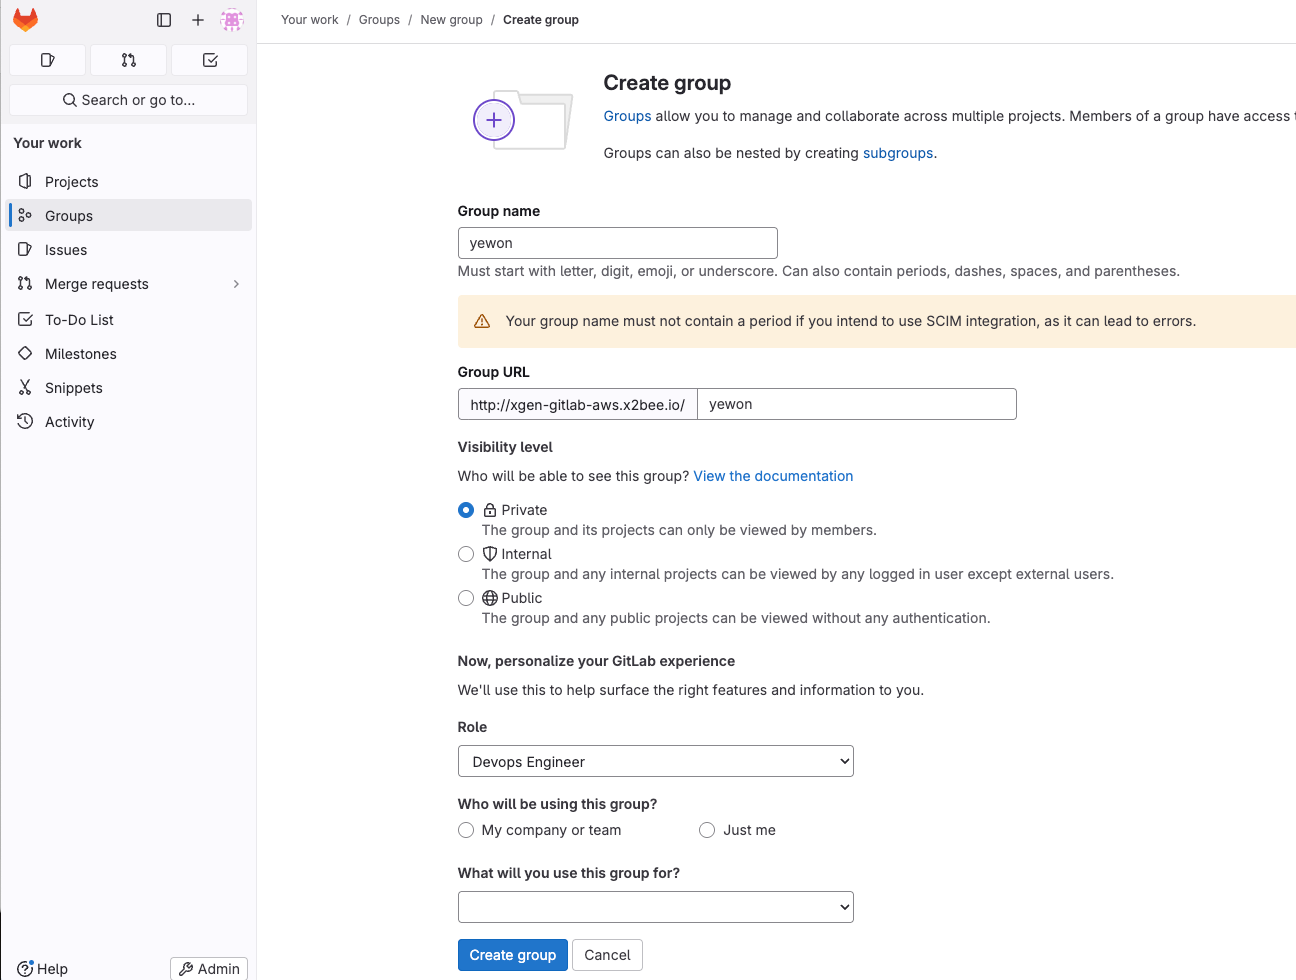
Task: Open the Role dropdown
Action: coord(656,761)
